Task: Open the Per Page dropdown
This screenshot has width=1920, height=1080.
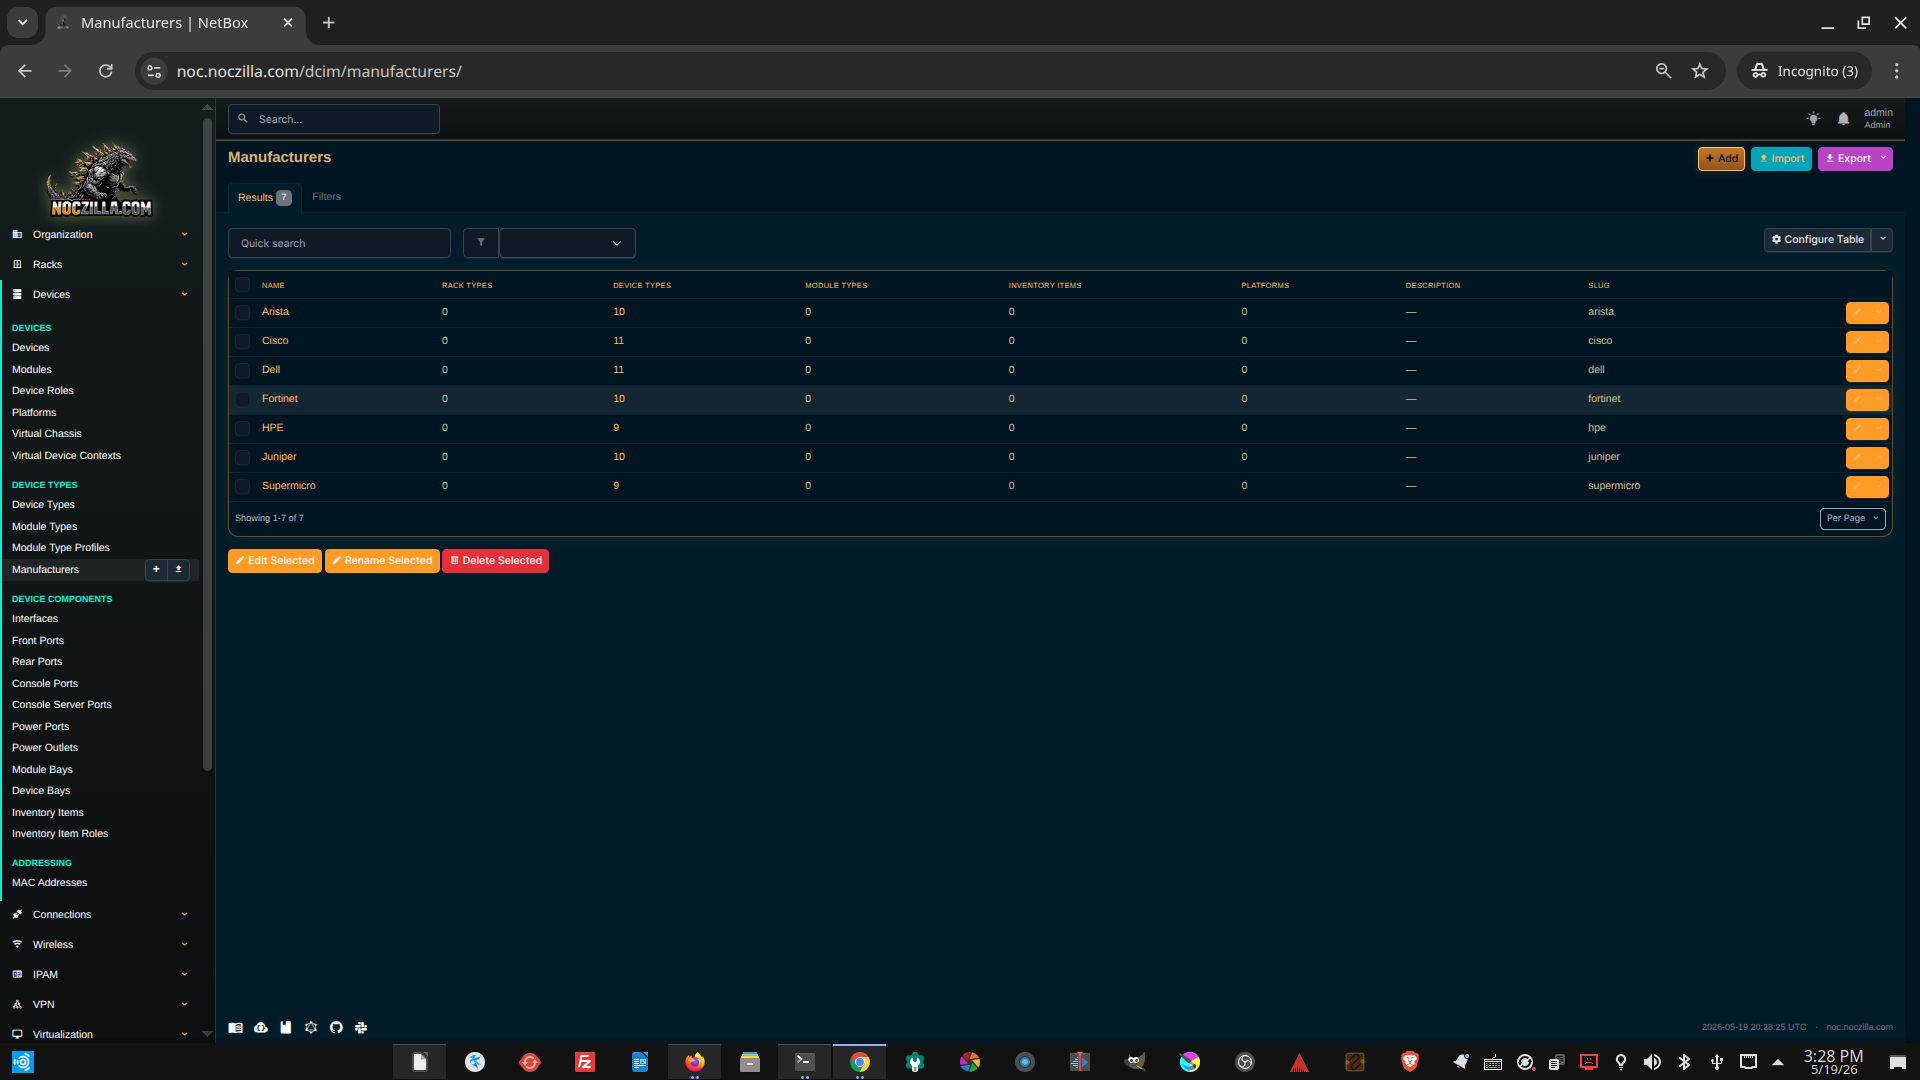Action: [1852, 518]
